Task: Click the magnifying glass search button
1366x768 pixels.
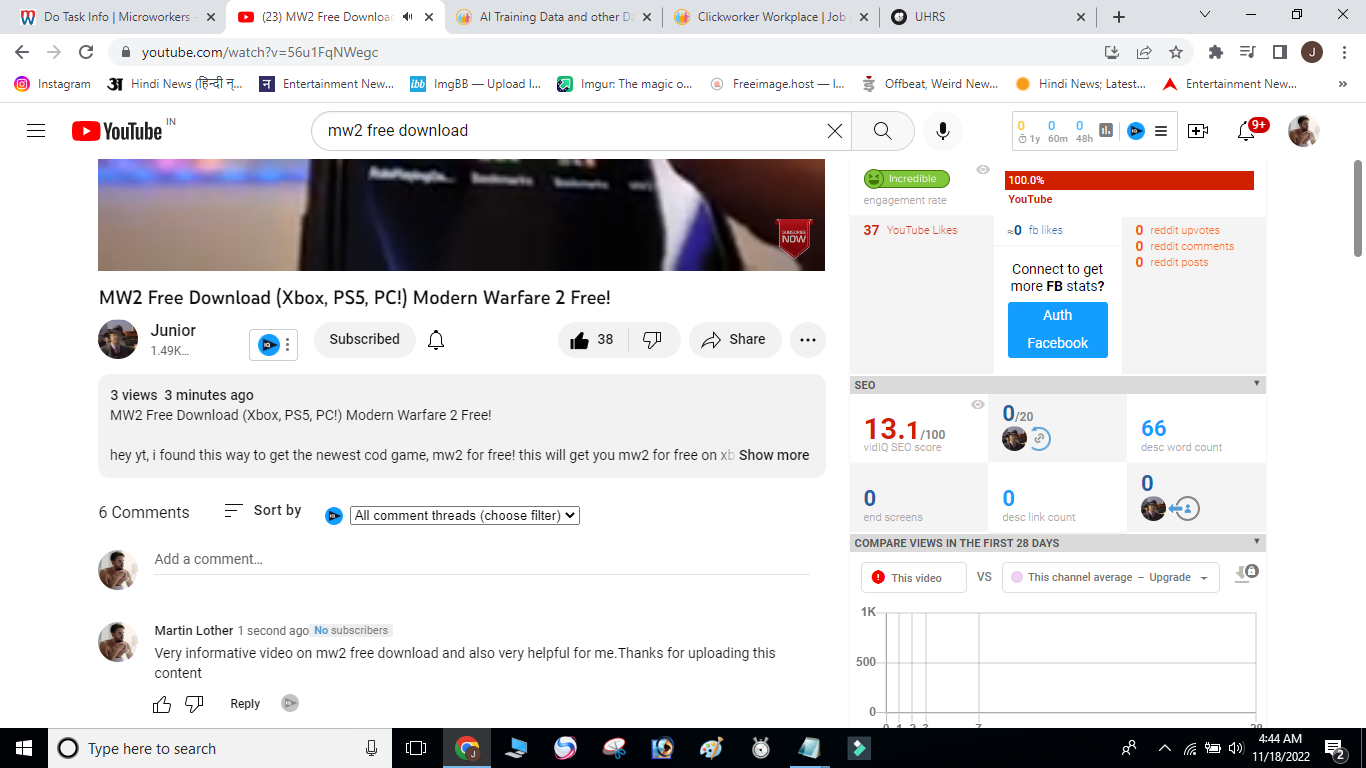Action: pyautogui.click(x=882, y=131)
